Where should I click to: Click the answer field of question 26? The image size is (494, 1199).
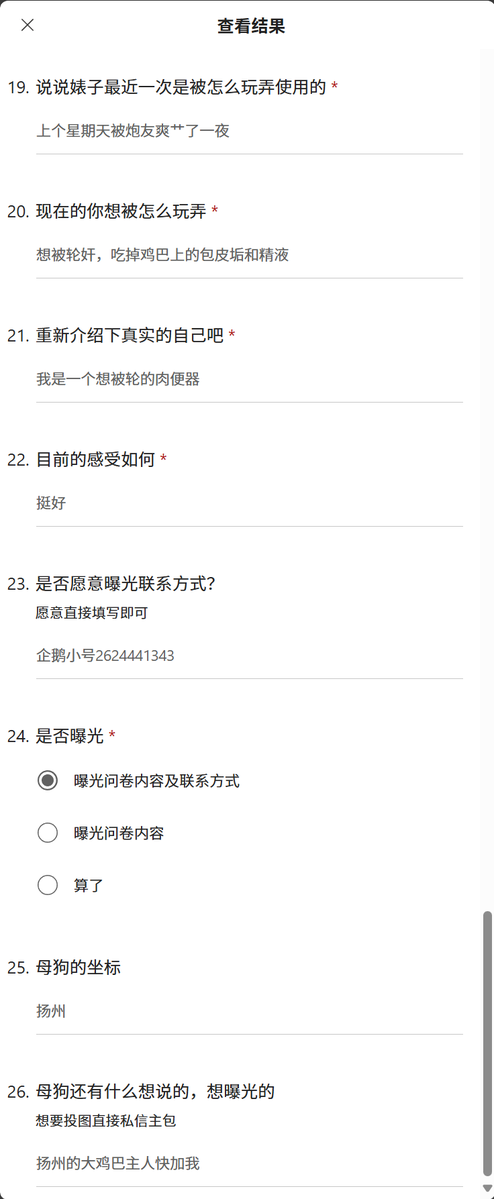249,1164
